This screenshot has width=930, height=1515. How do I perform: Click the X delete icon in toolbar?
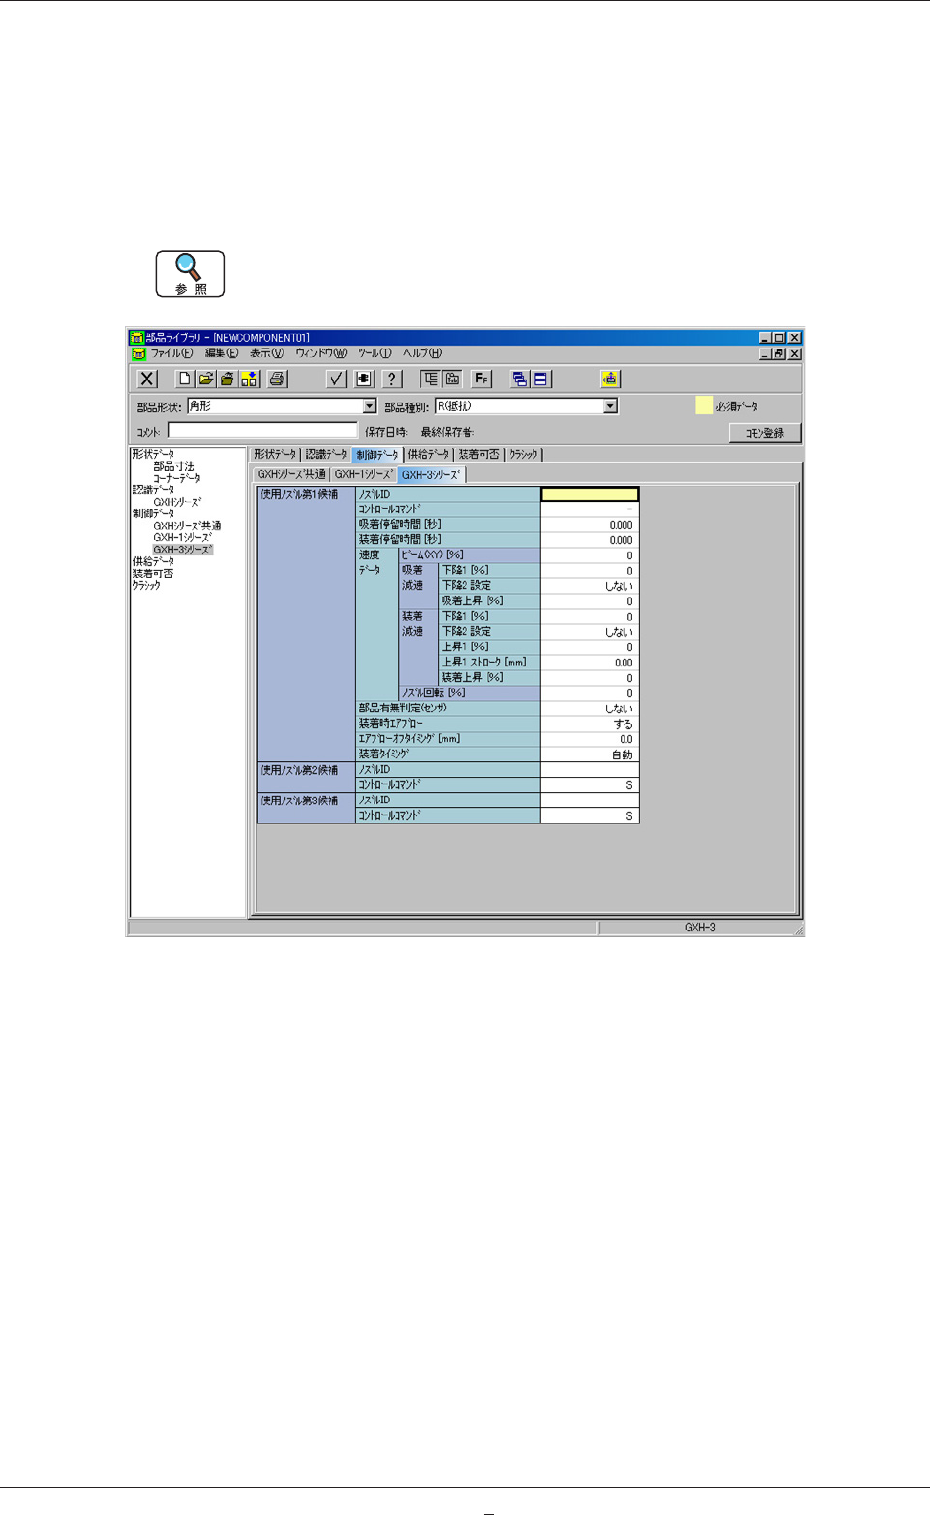(x=147, y=379)
